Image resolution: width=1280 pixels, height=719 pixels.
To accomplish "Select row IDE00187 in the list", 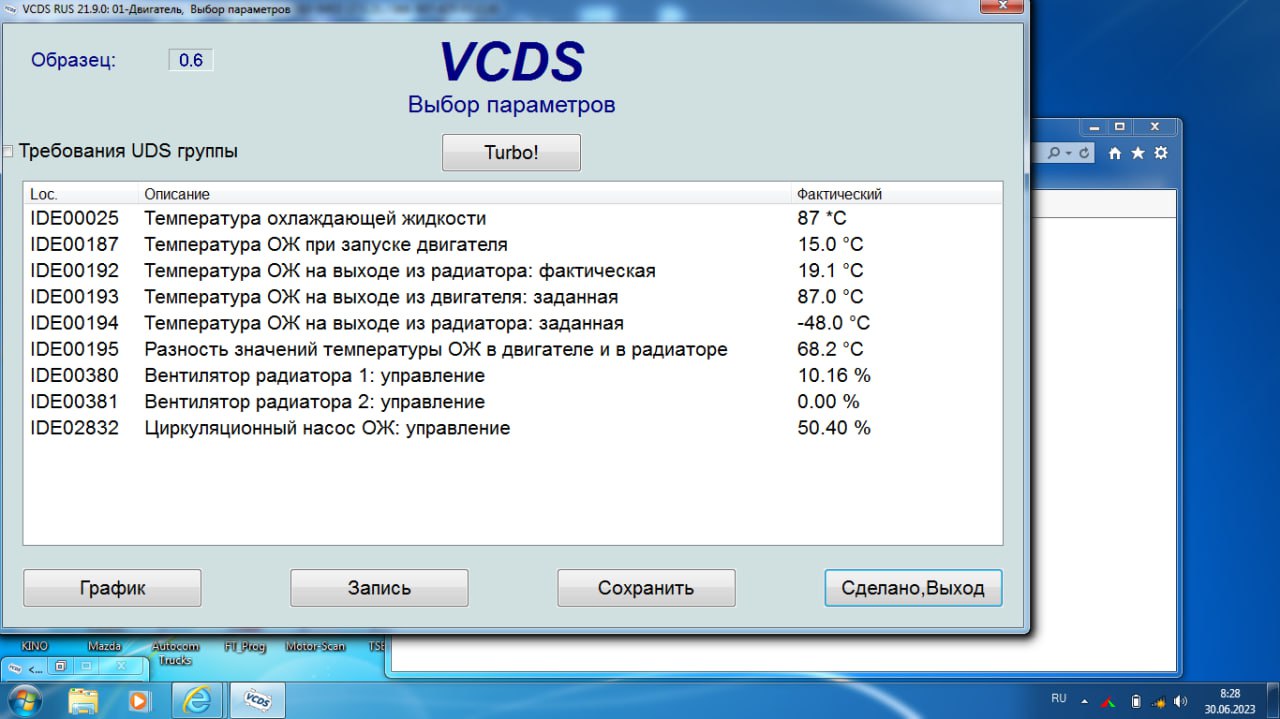I will [x=512, y=244].
